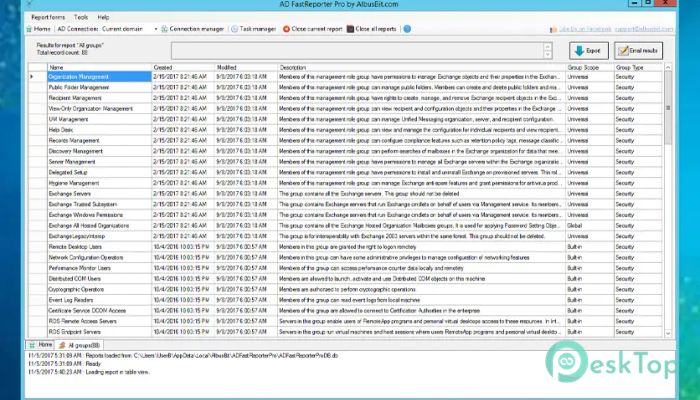Click the support email link
Screen dimensions: 700x400
click(643, 29)
